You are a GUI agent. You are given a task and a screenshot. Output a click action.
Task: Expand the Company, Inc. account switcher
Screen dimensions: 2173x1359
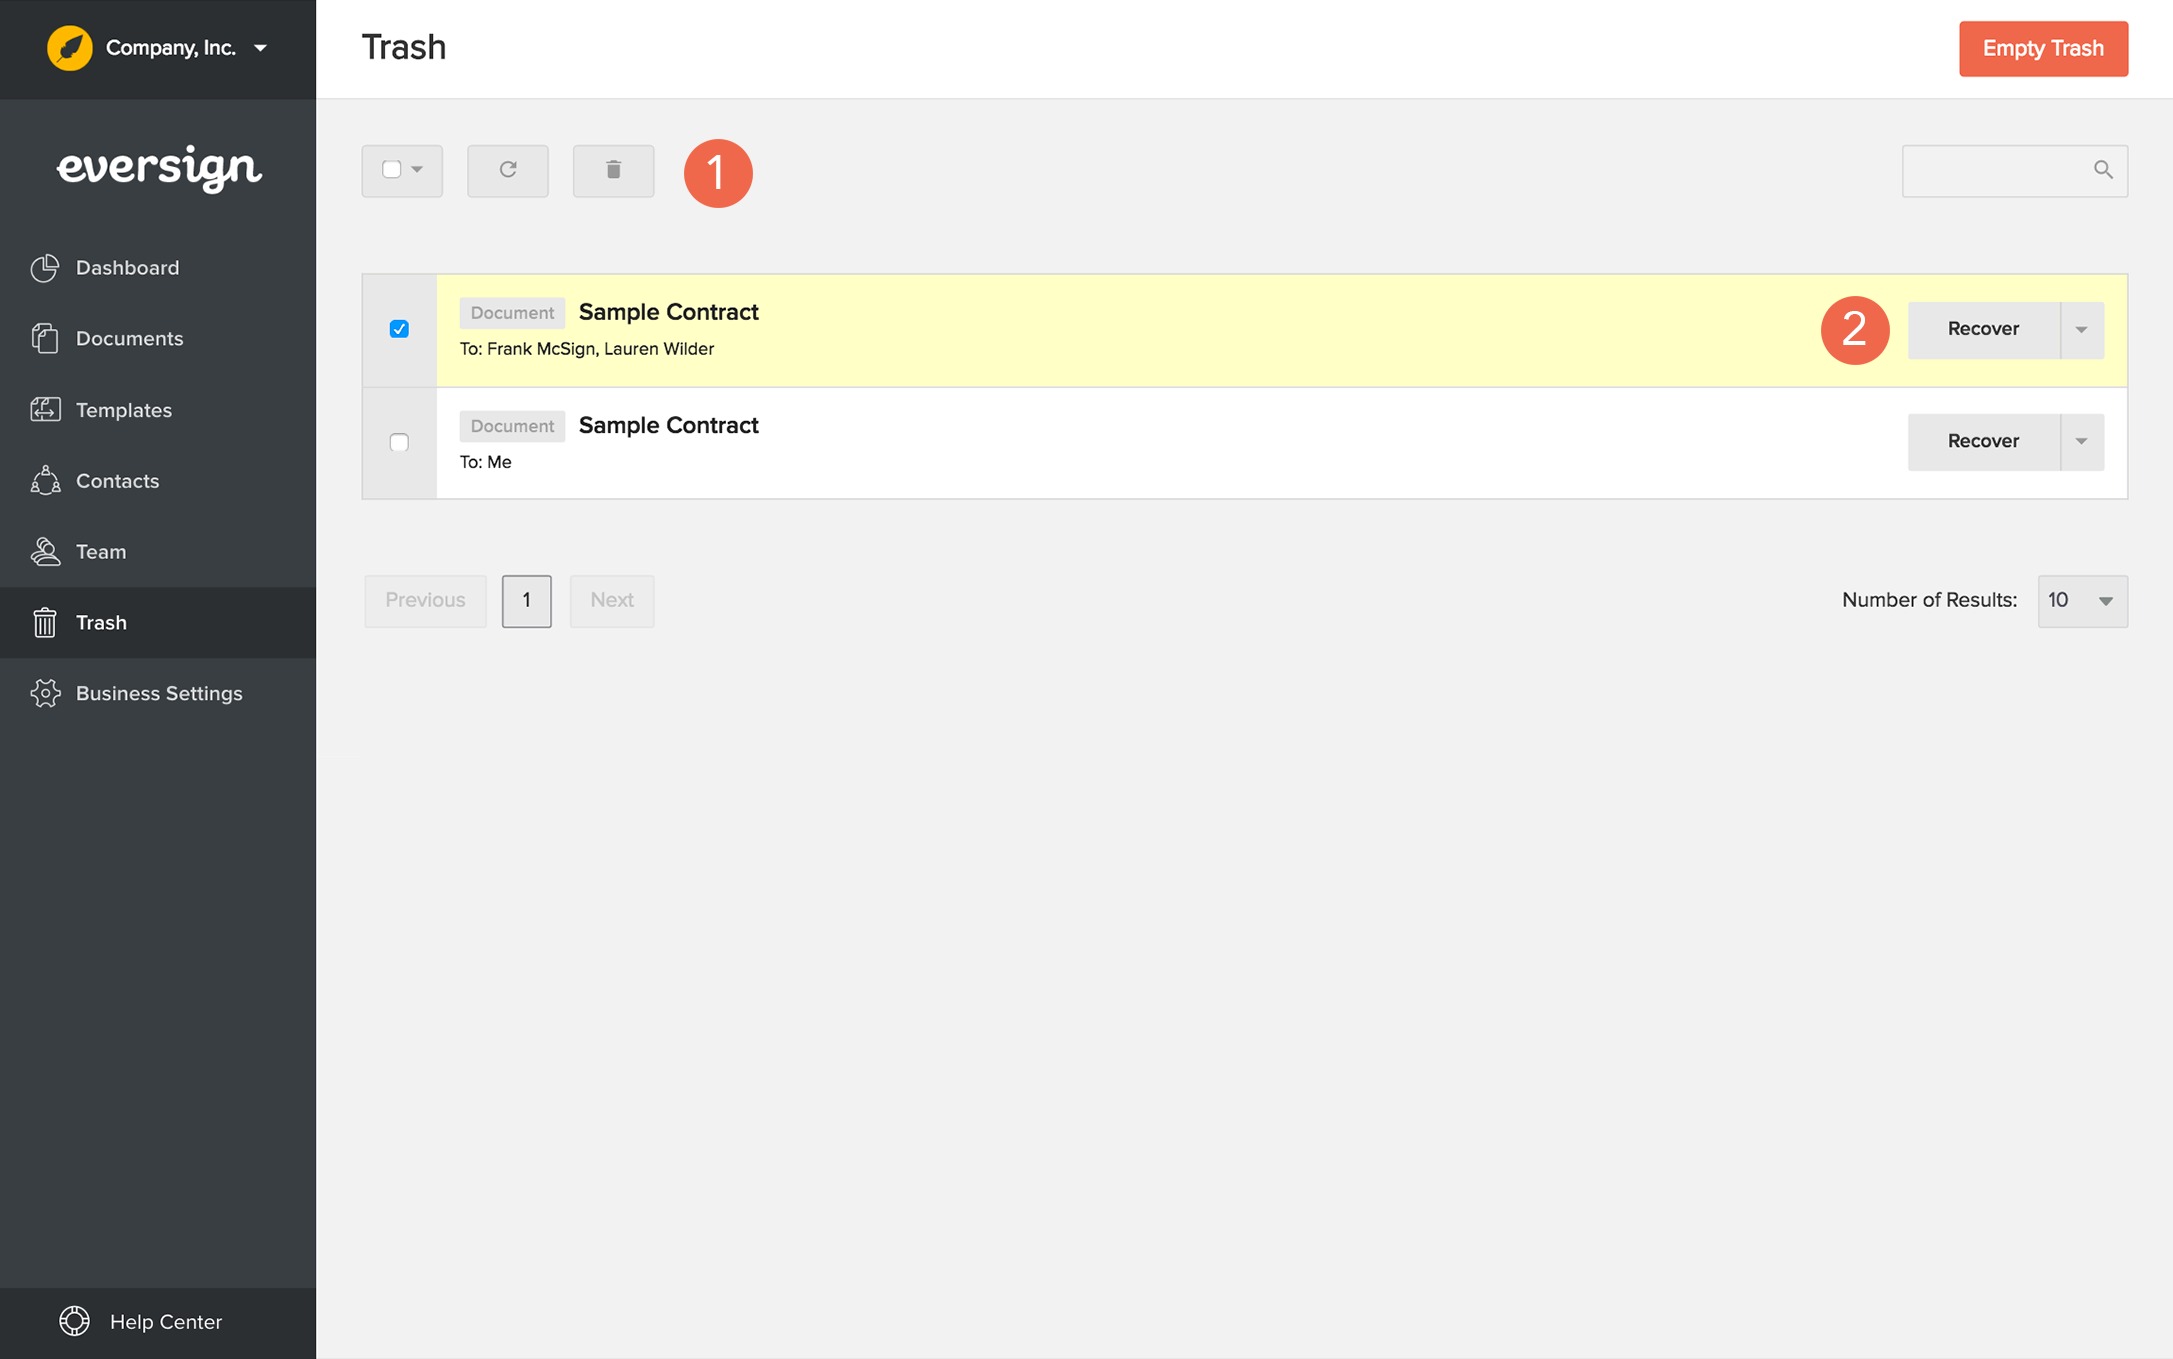261,48
